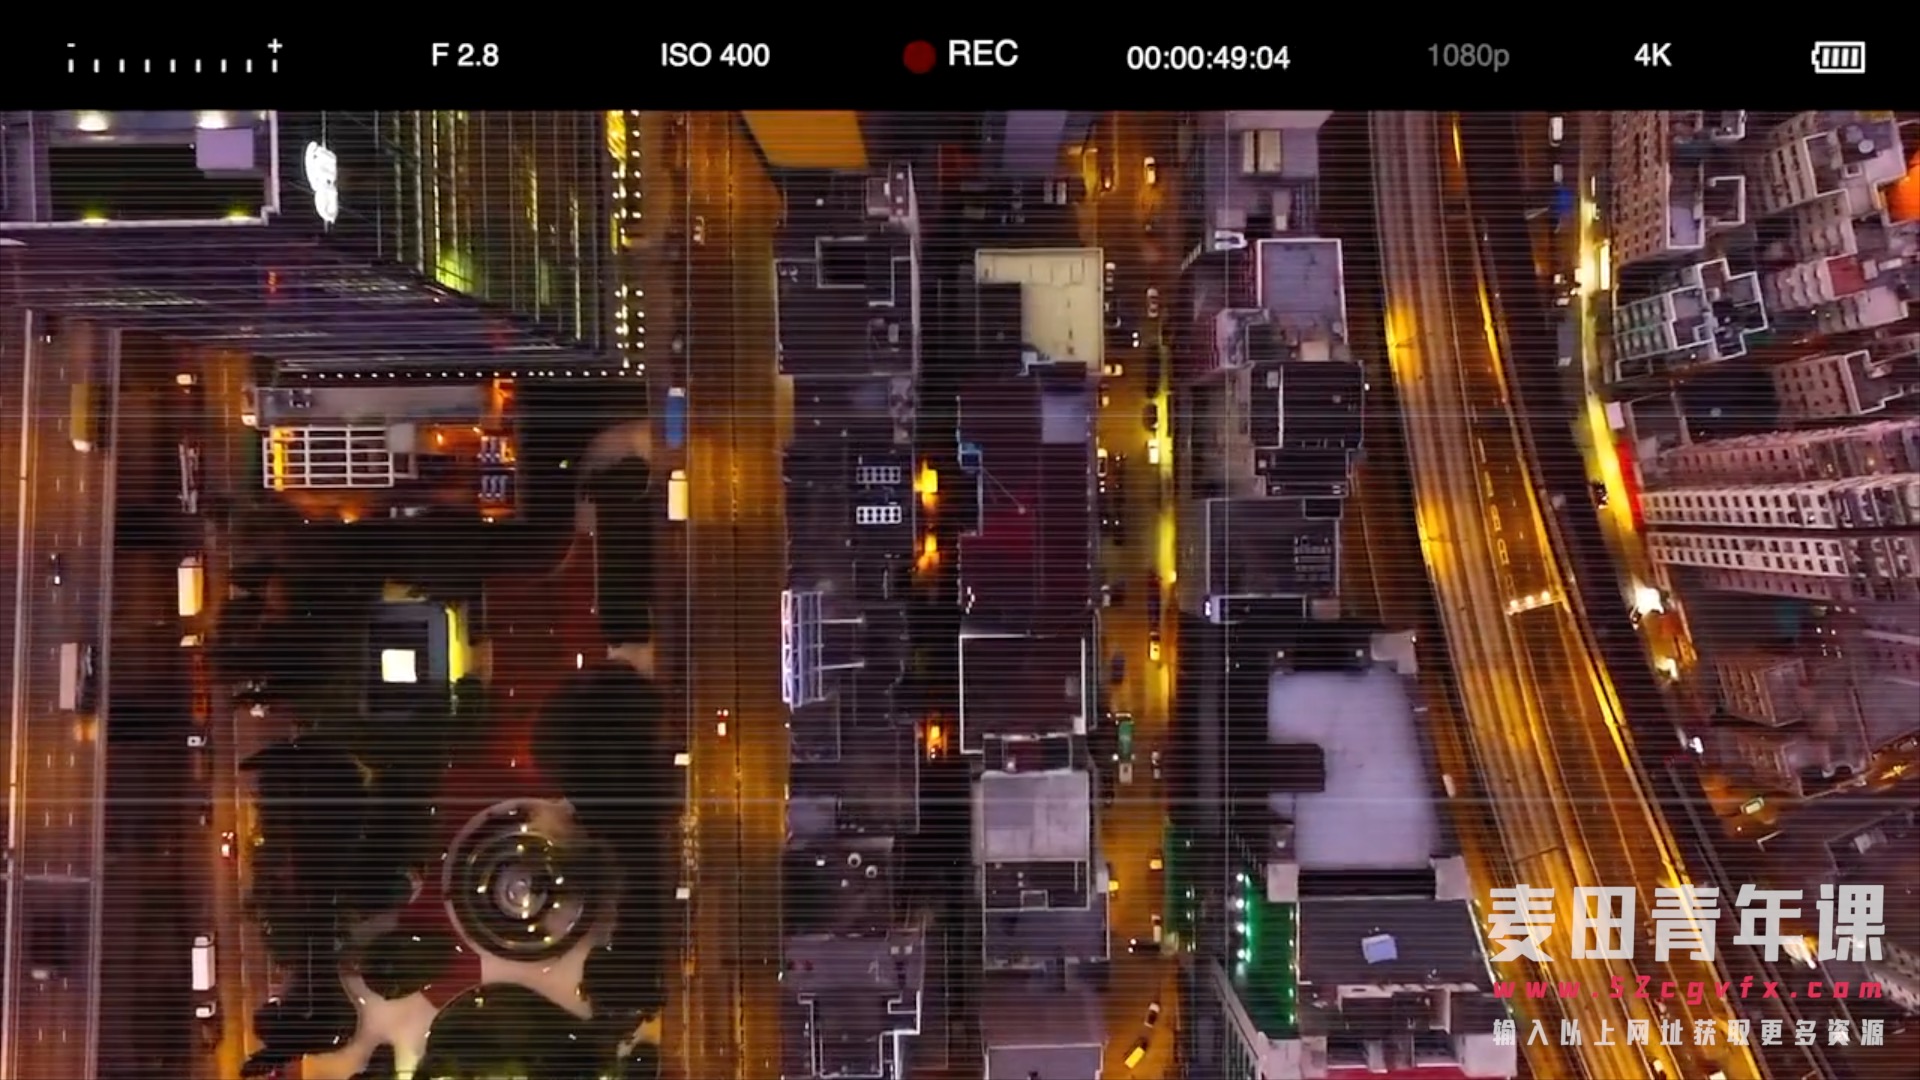Click the Chinese caption below the URL
The height and width of the screenshot is (1080, 1920).
(1687, 1033)
